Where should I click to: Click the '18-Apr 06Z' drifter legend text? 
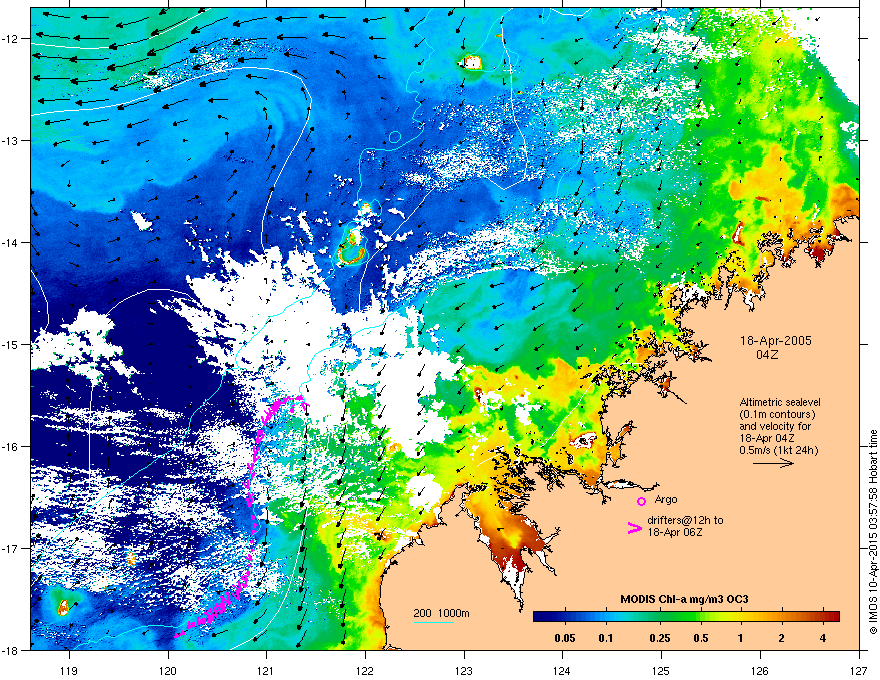click(673, 532)
